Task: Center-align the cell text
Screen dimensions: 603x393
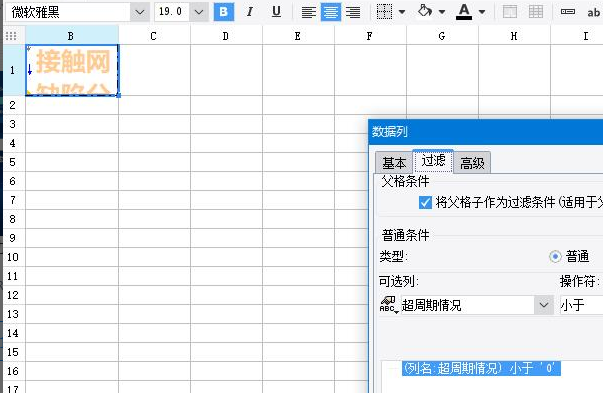Action: tap(331, 12)
